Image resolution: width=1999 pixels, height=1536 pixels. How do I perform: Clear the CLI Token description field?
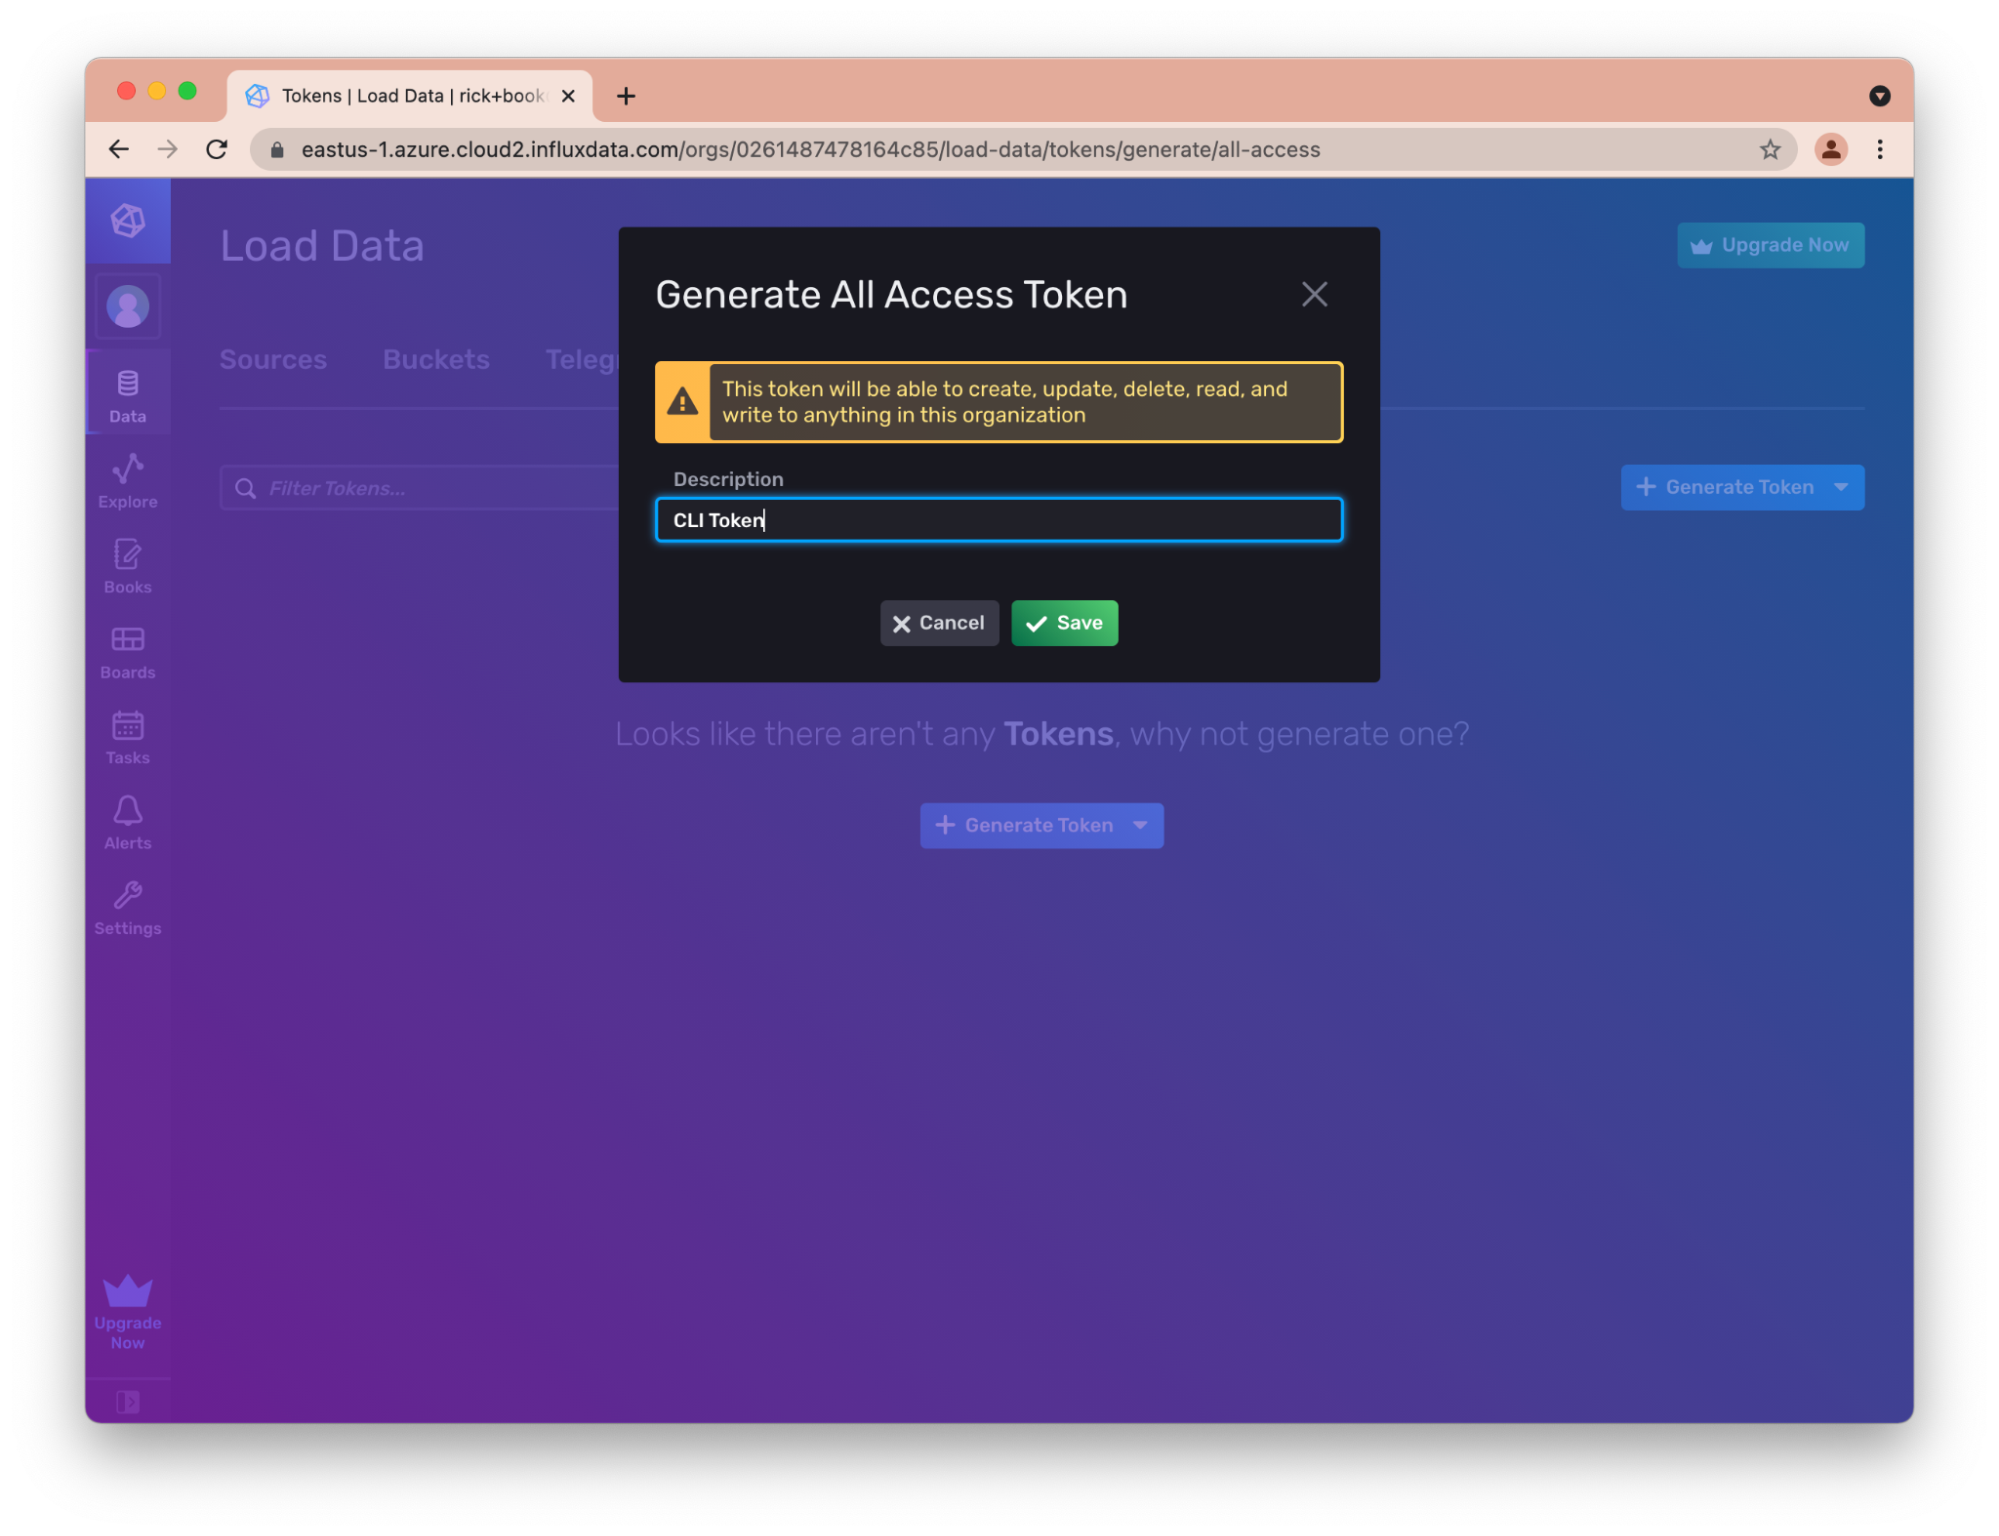pyautogui.click(x=997, y=518)
